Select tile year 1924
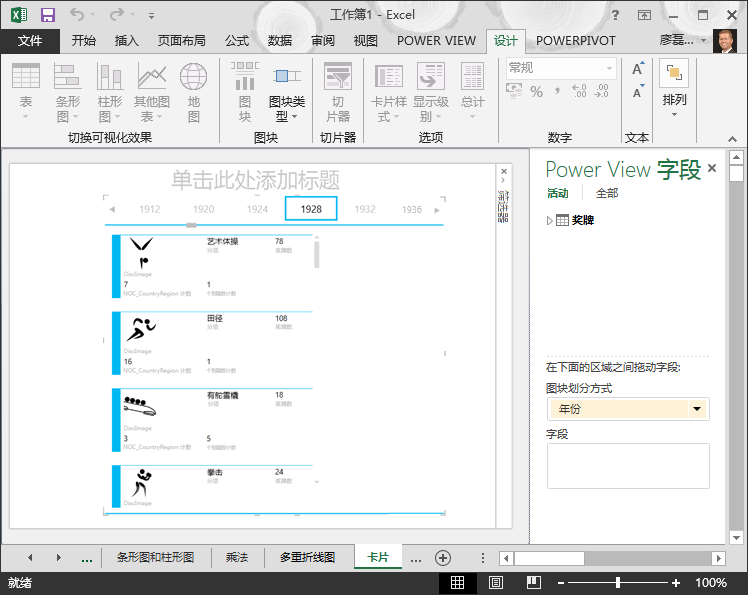Viewport: 748px width, 595px height. point(258,209)
